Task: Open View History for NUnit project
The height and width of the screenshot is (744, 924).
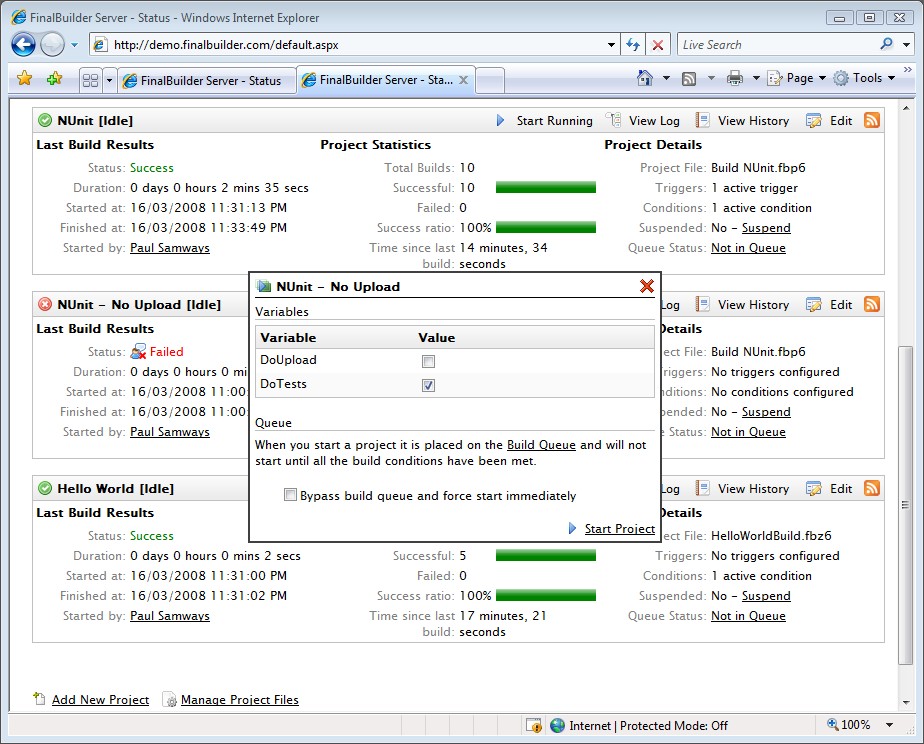Action: coord(742,121)
